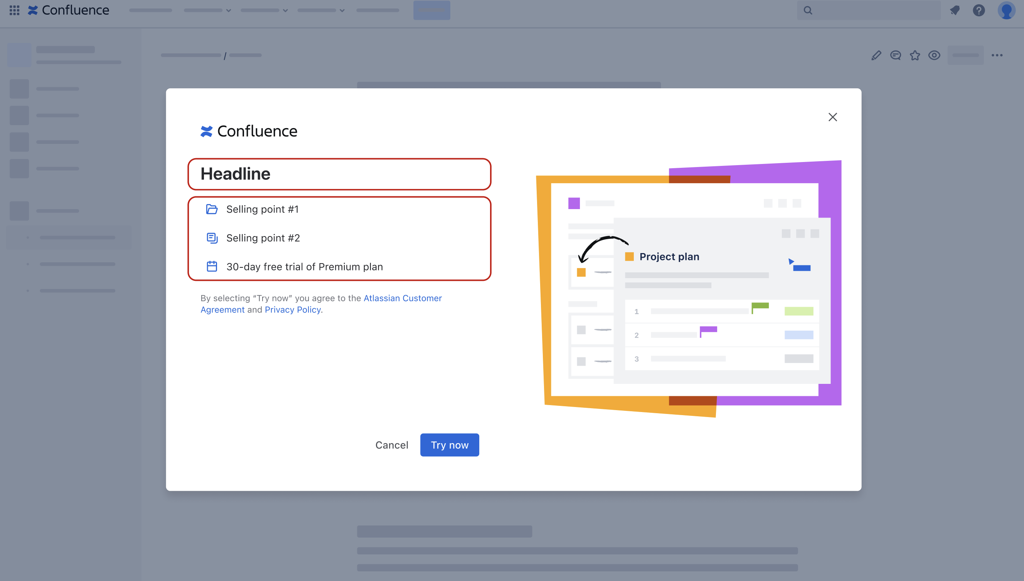
Task: Click the folder icon on Selling point #1
Action: point(210,209)
